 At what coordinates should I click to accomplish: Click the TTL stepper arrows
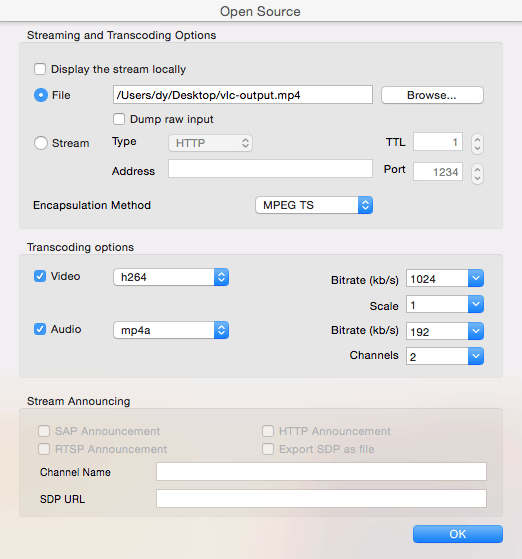tap(477, 144)
